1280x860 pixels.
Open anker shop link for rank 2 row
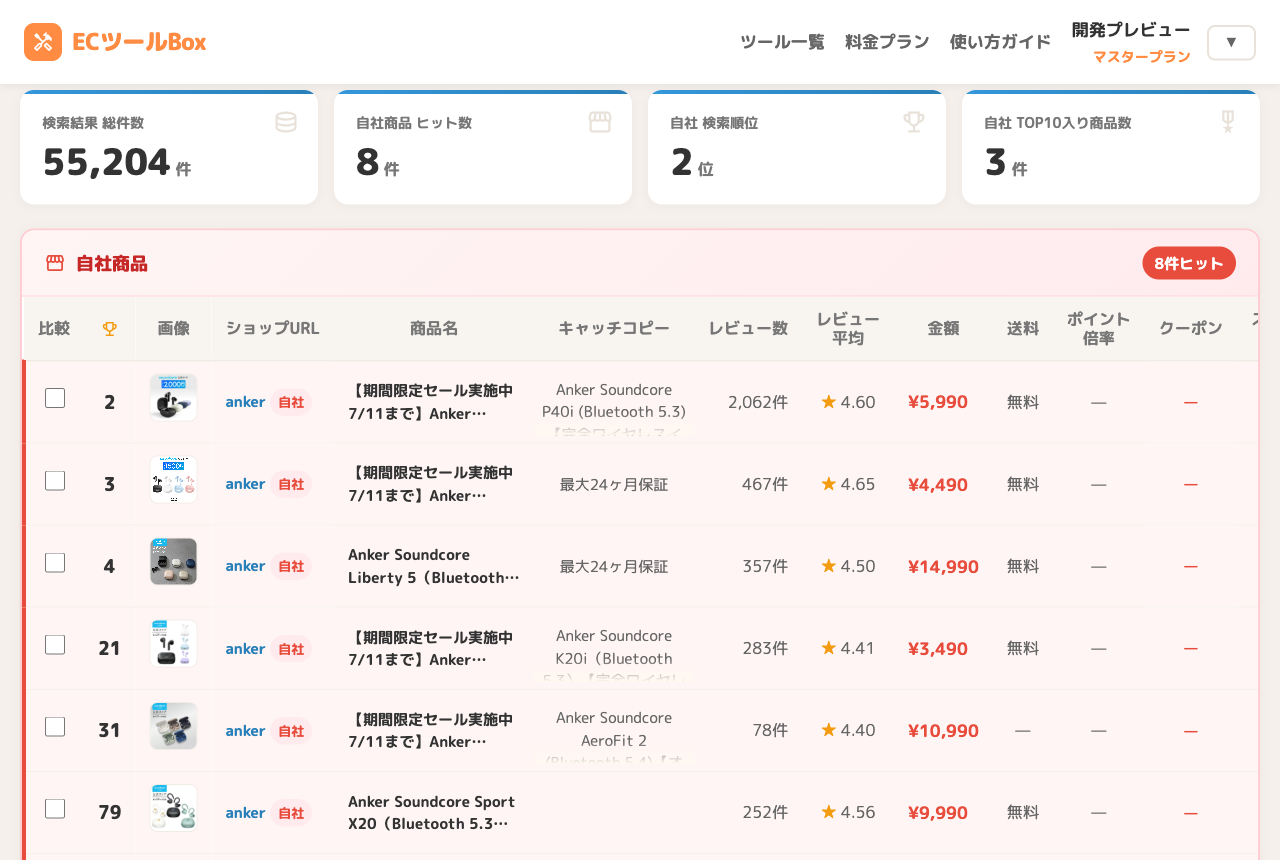245,402
